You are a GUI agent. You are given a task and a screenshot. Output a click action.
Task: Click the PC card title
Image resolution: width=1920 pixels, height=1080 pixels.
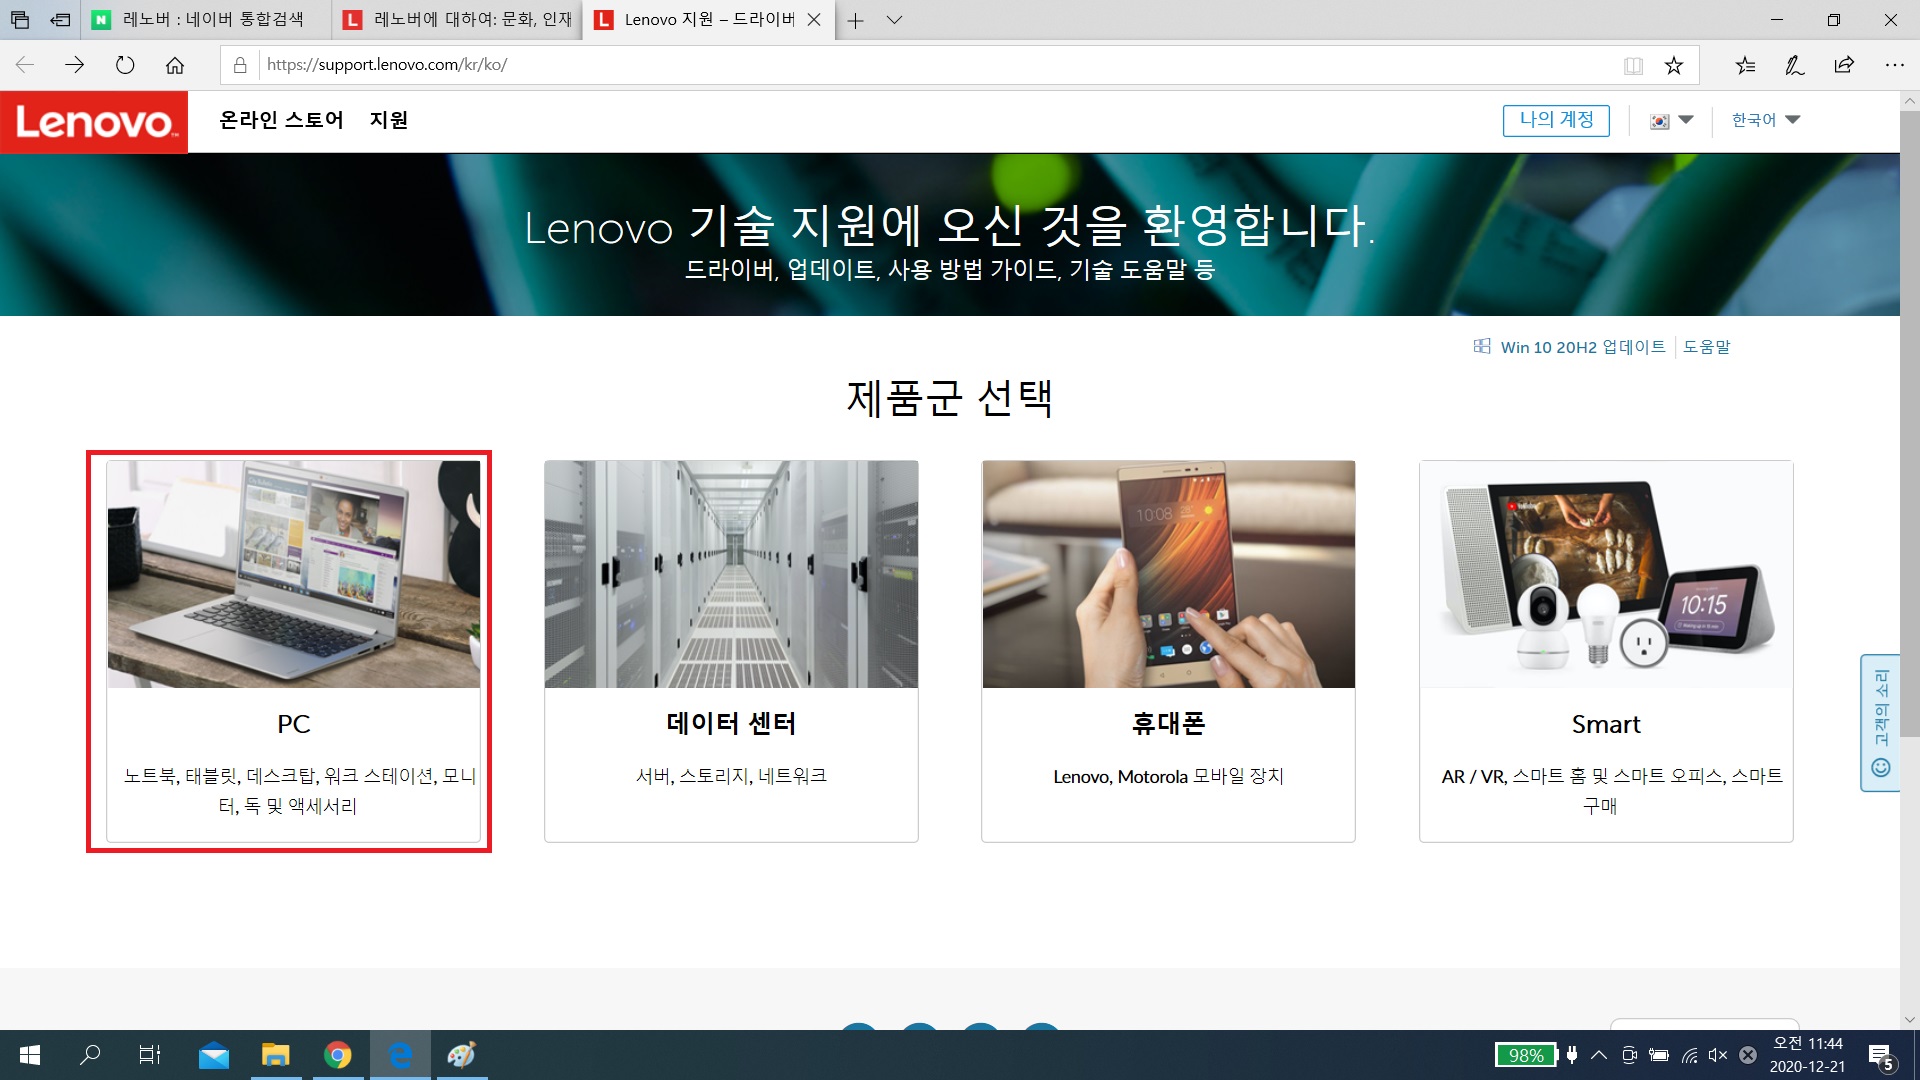[x=294, y=724]
